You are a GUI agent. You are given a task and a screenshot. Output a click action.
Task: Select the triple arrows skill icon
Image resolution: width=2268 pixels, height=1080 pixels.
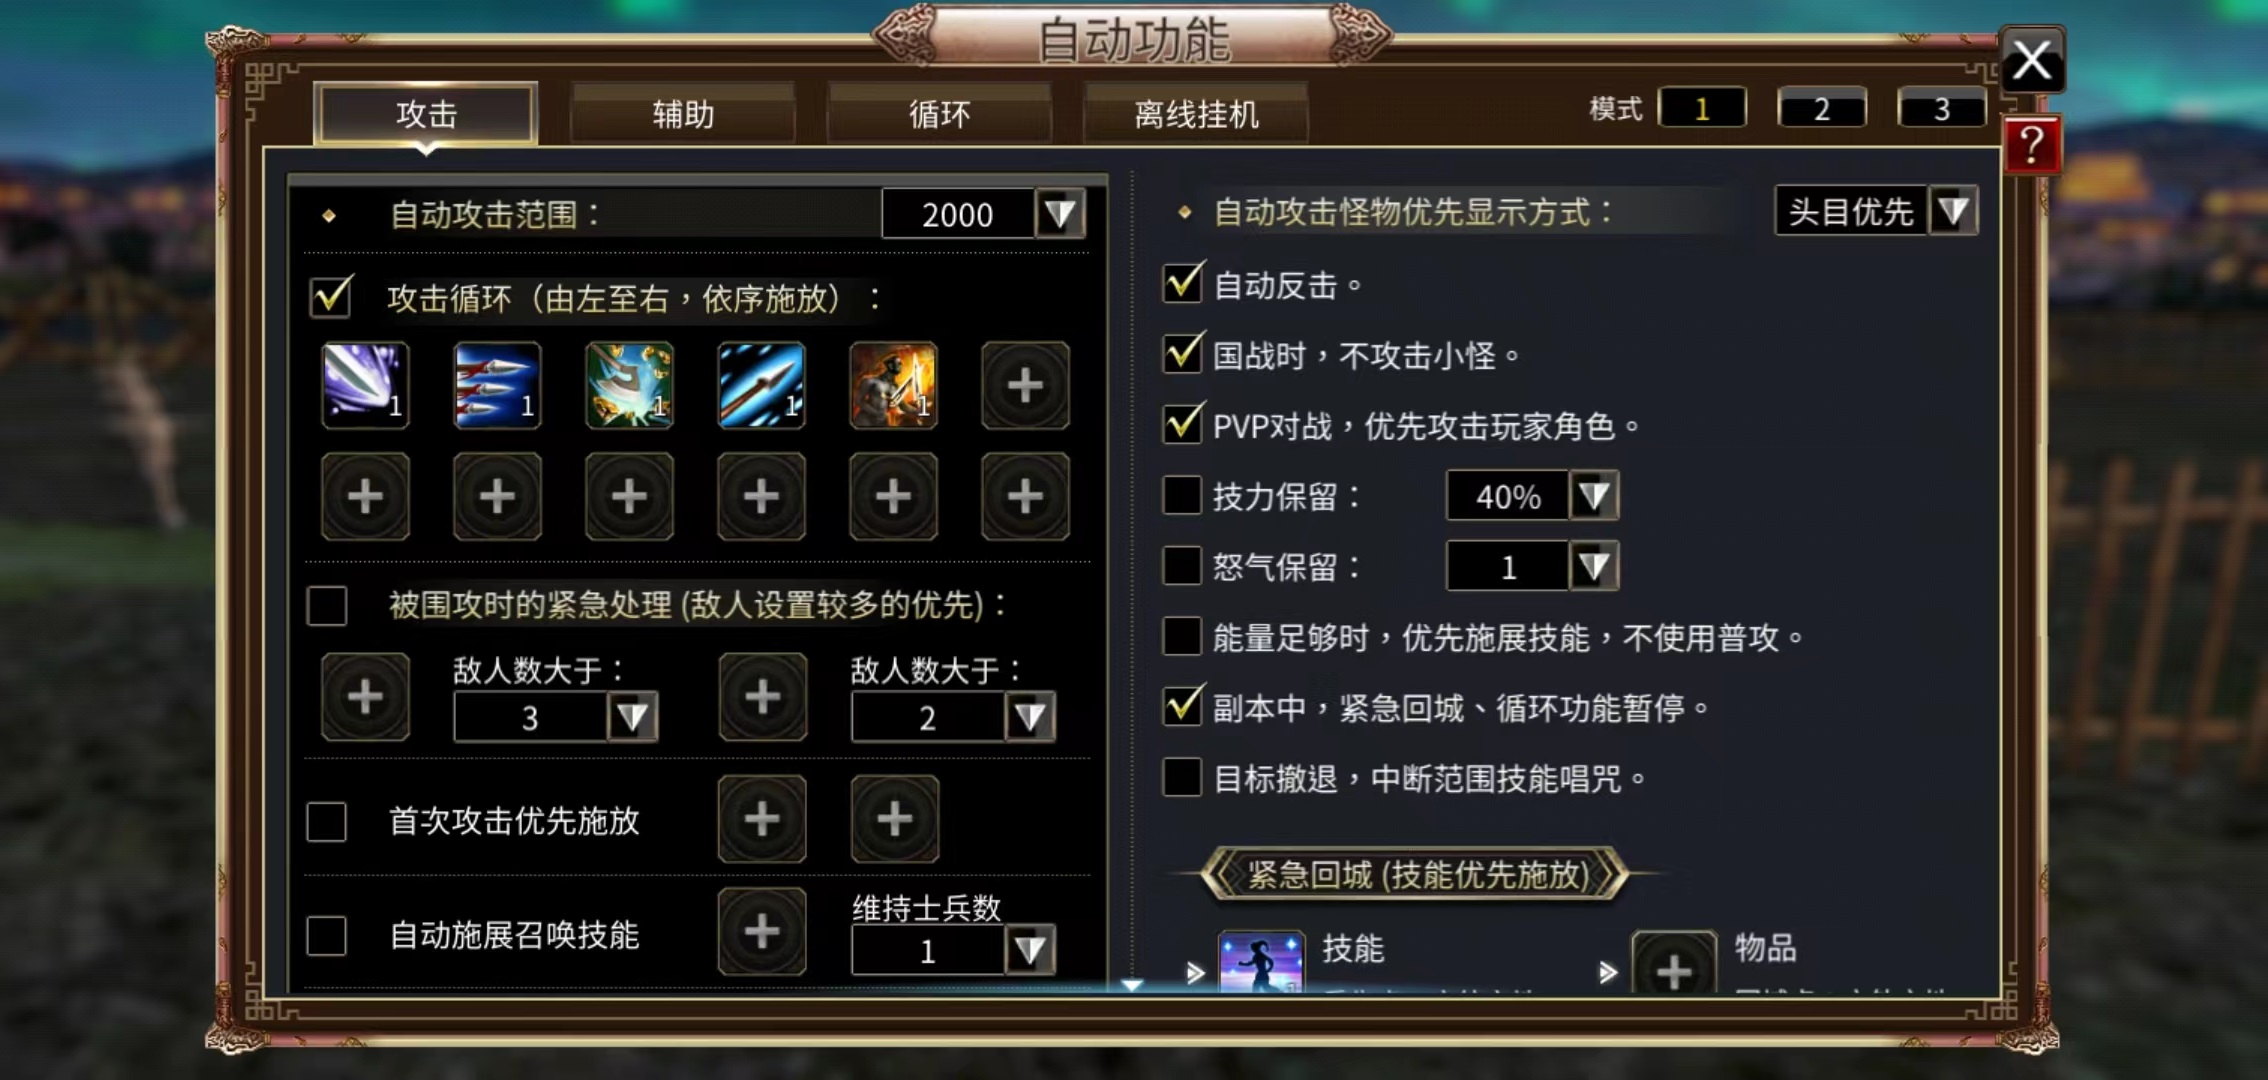[x=497, y=385]
